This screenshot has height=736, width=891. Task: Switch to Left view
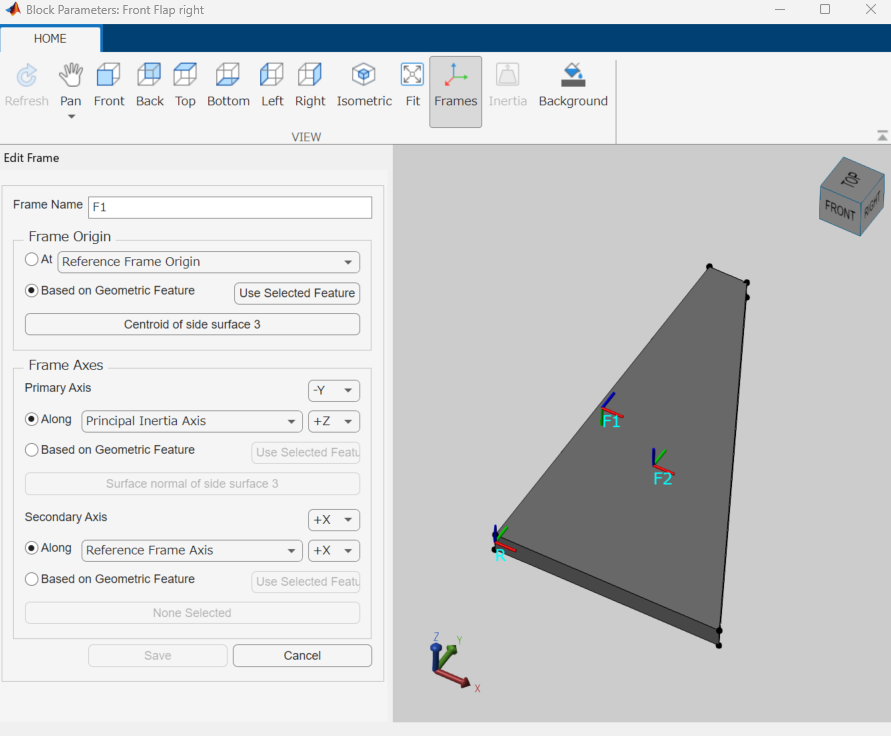tap(272, 85)
